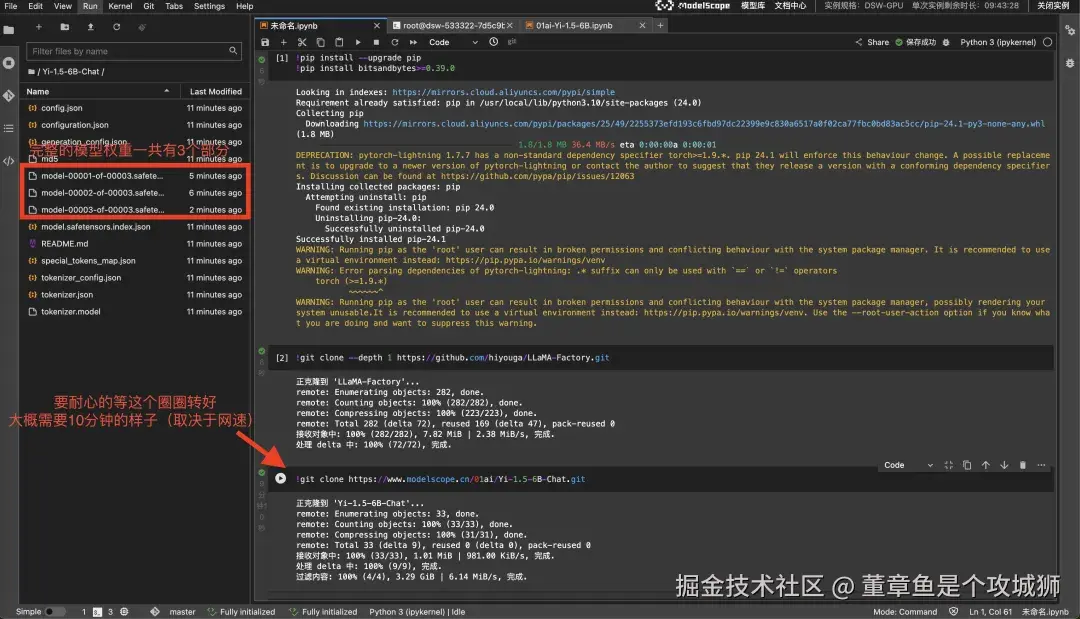Open the Git sidebar panel icon

[8, 96]
